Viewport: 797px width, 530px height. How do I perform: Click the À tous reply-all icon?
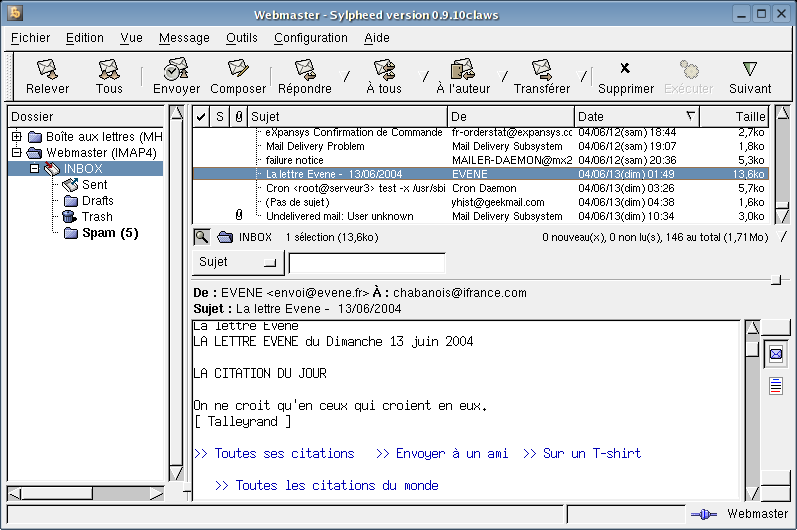384,69
